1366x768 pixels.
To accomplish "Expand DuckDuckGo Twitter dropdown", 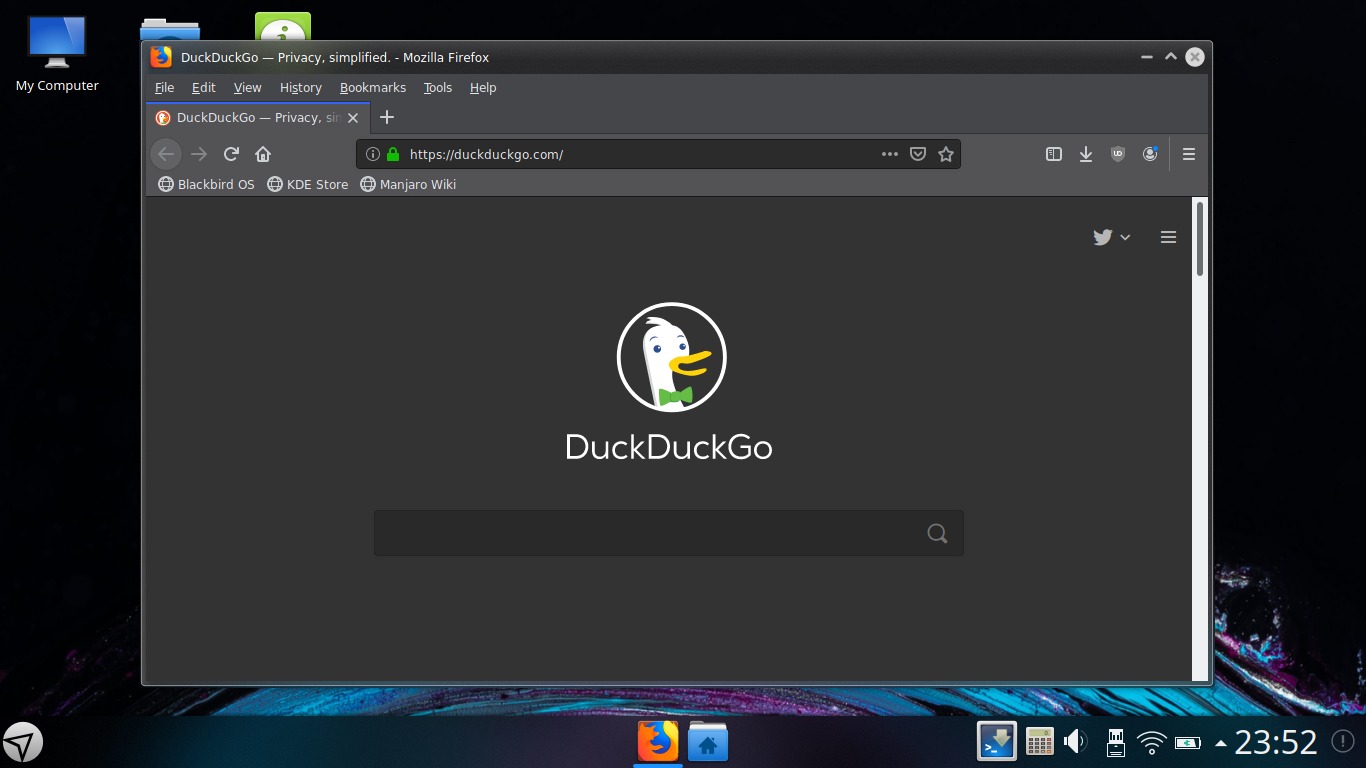I will (x=1111, y=237).
